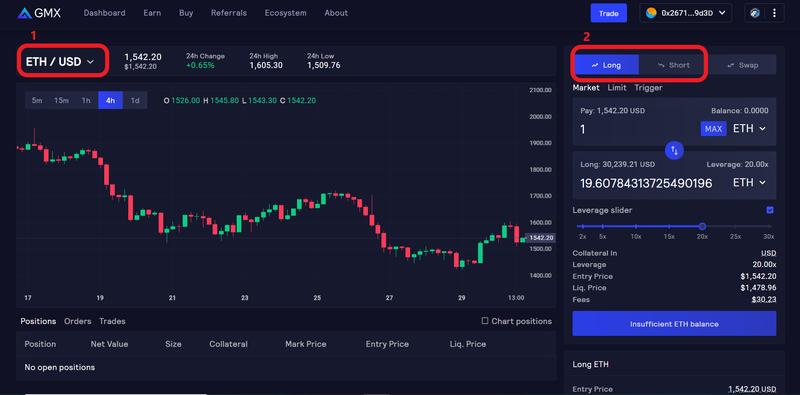Click the Long amount input field
Viewport: 800px width, 395px height.
click(x=646, y=183)
